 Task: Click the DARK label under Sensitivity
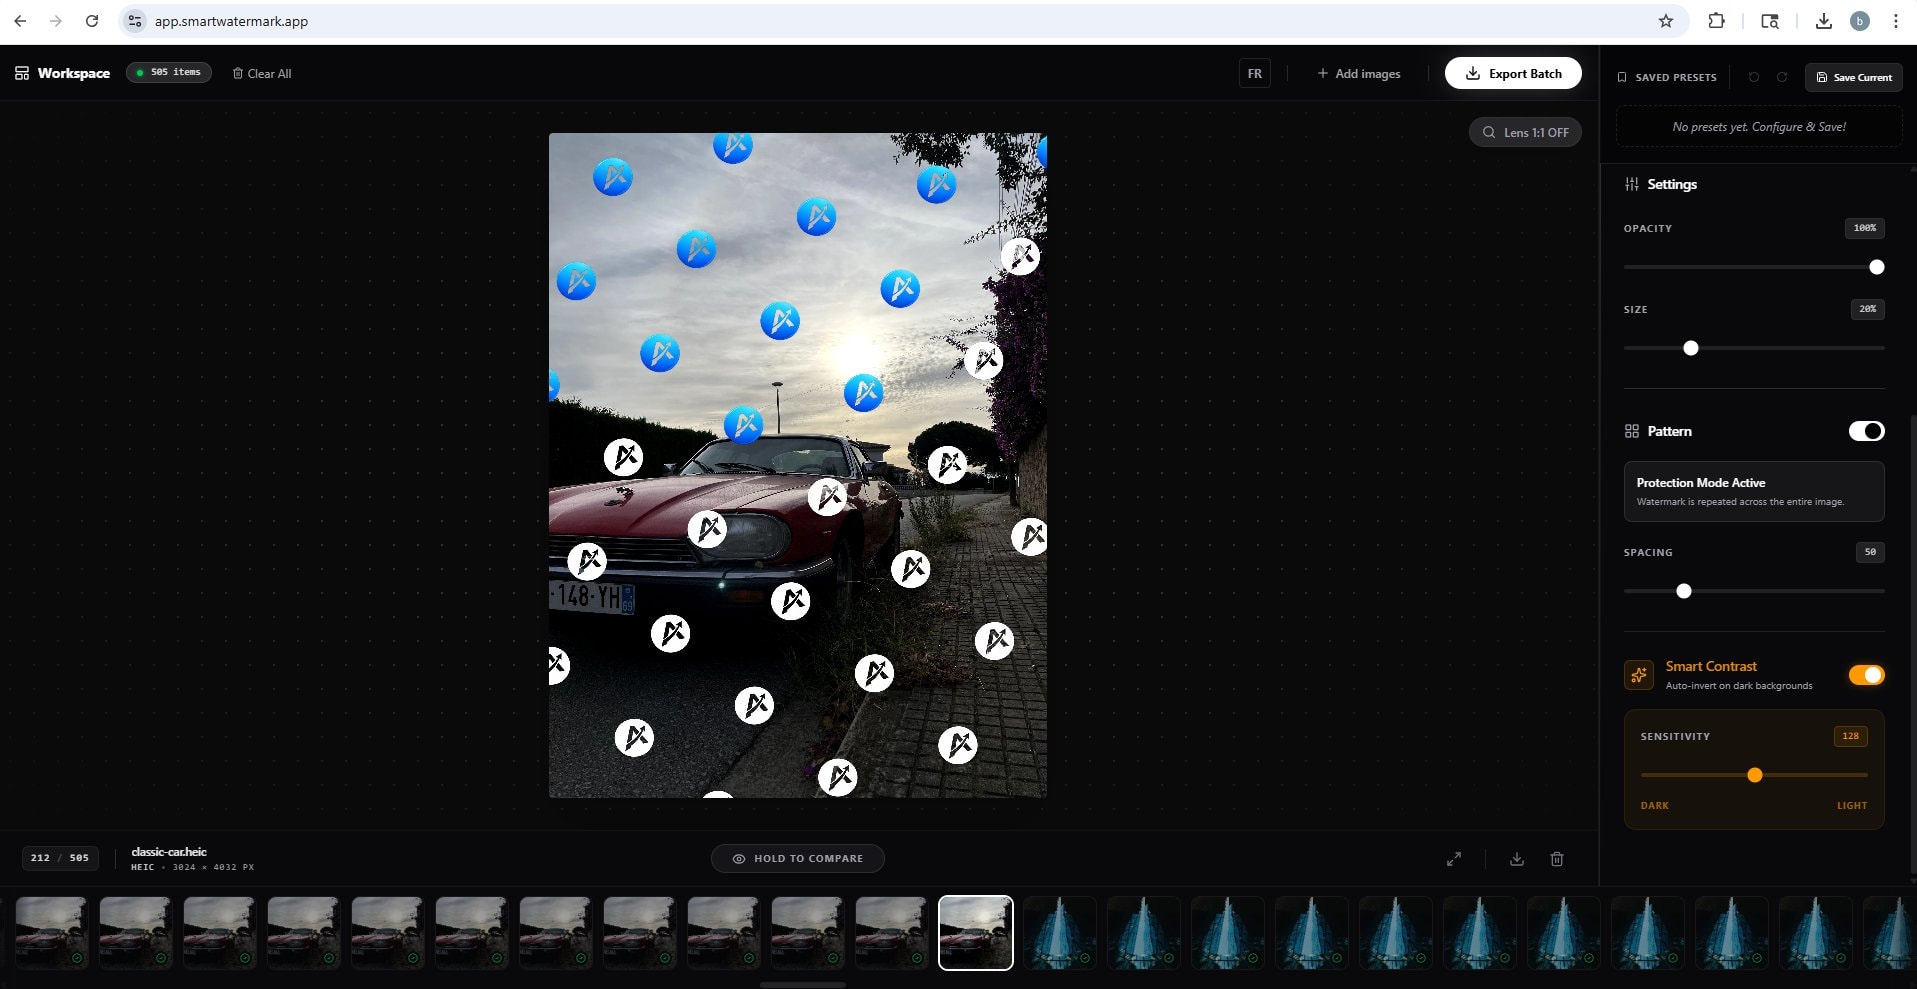coord(1655,806)
